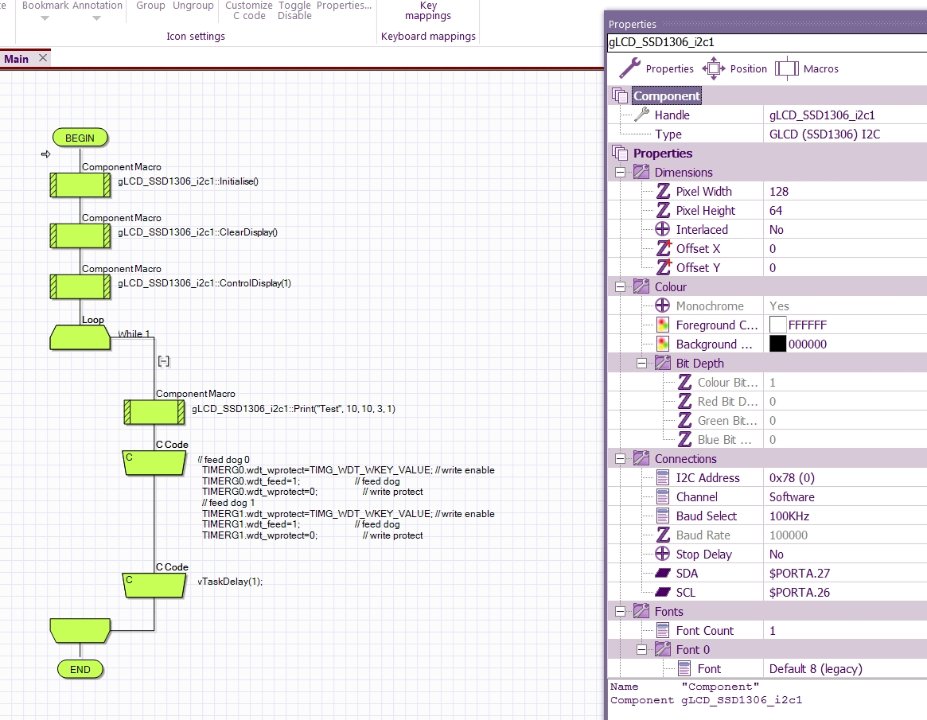Click the END flowchart node

(x=80, y=669)
